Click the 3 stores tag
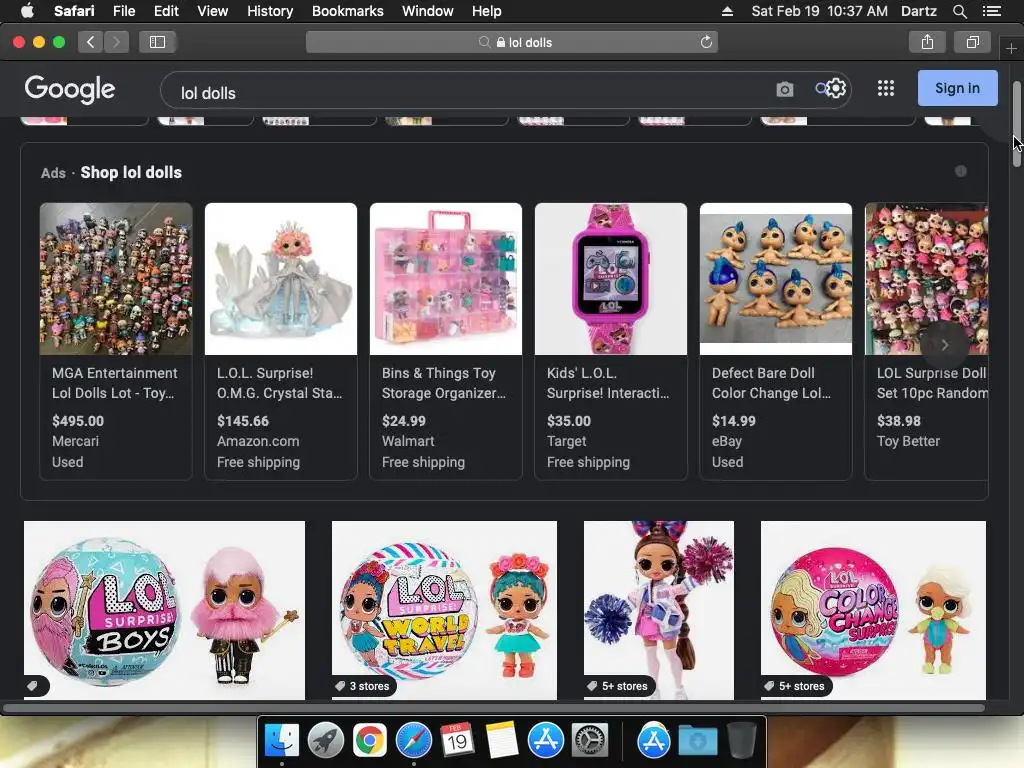 tap(363, 686)
